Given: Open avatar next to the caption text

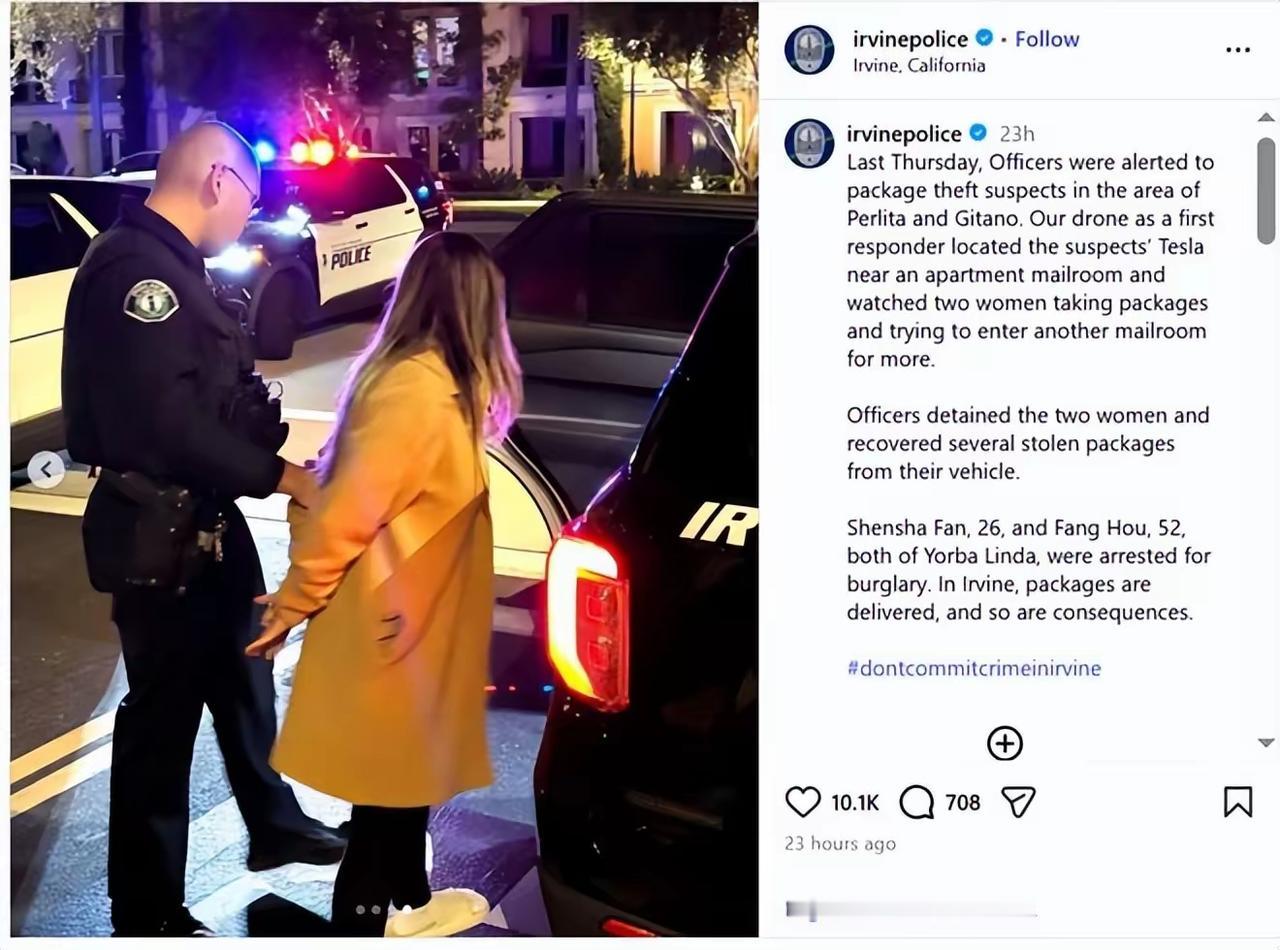Looking at the screenshot, I should pos(809,143).
